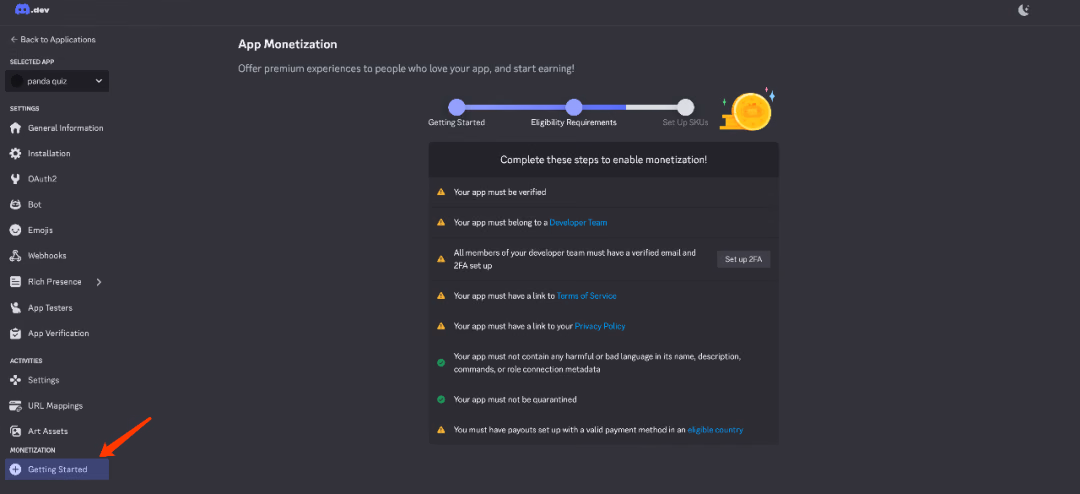This screenshot has width=1080, height=494.
Task: Open the Bot settings page
Action: (x=34, y=205)
